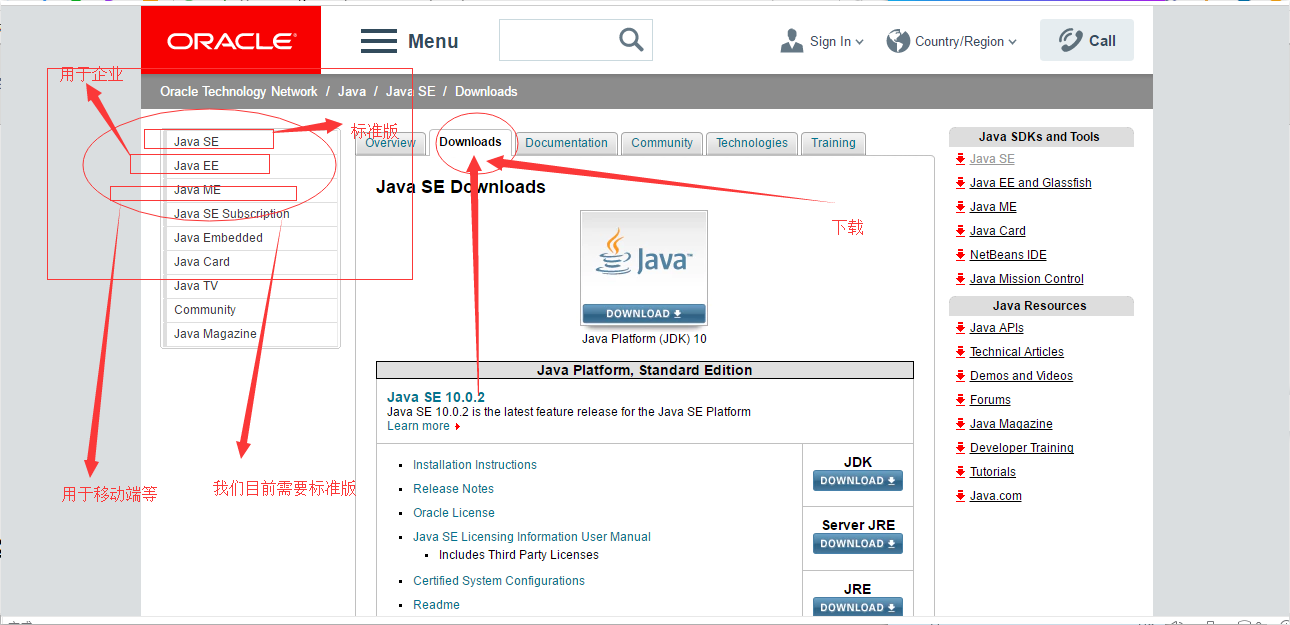Open Installation Instructions link
This screenshot has height=625, width=1290.
point(475,465)
